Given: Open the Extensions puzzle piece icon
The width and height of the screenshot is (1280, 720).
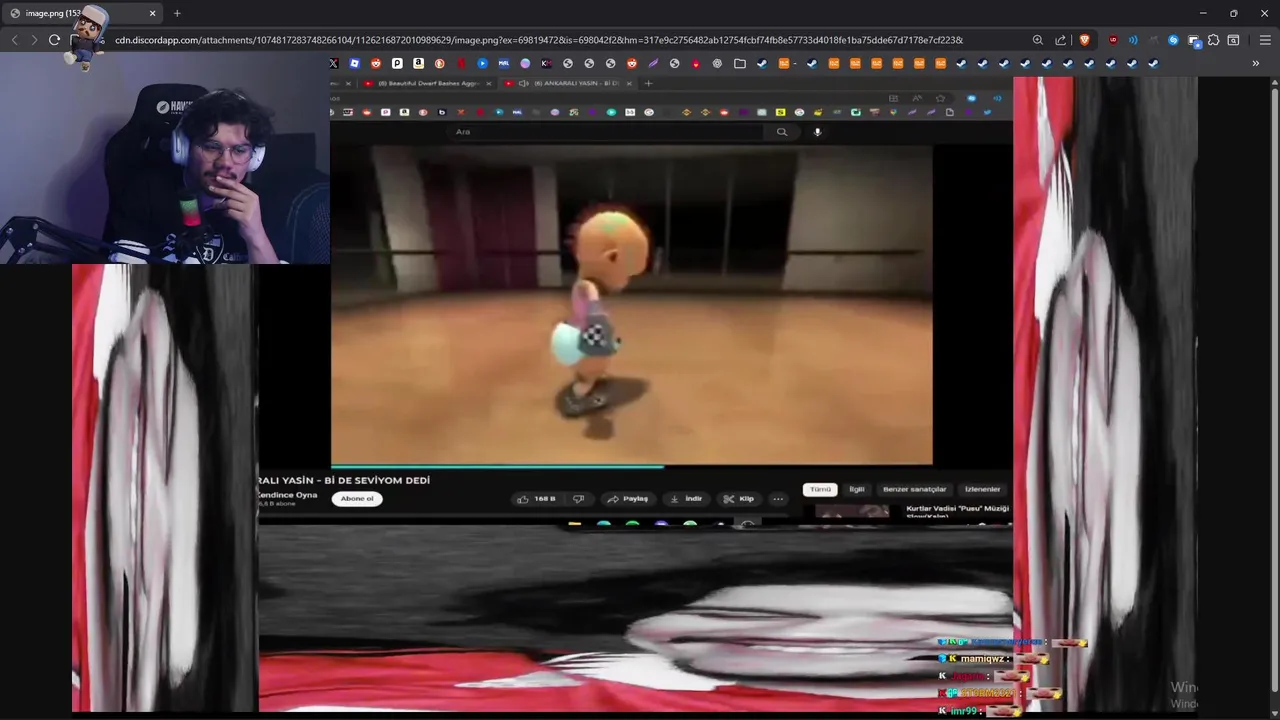Looking at the screenshot, I should pos(1213,40).
